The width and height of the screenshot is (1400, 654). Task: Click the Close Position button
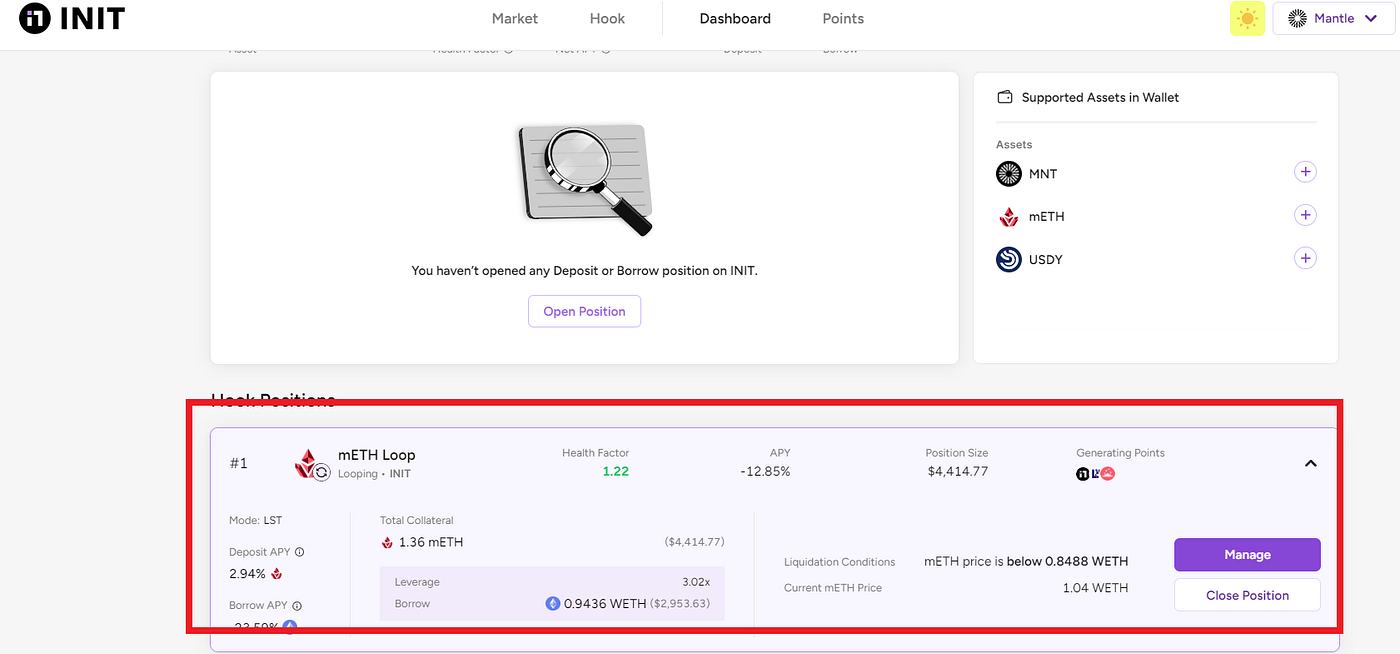coord(1247,595)
